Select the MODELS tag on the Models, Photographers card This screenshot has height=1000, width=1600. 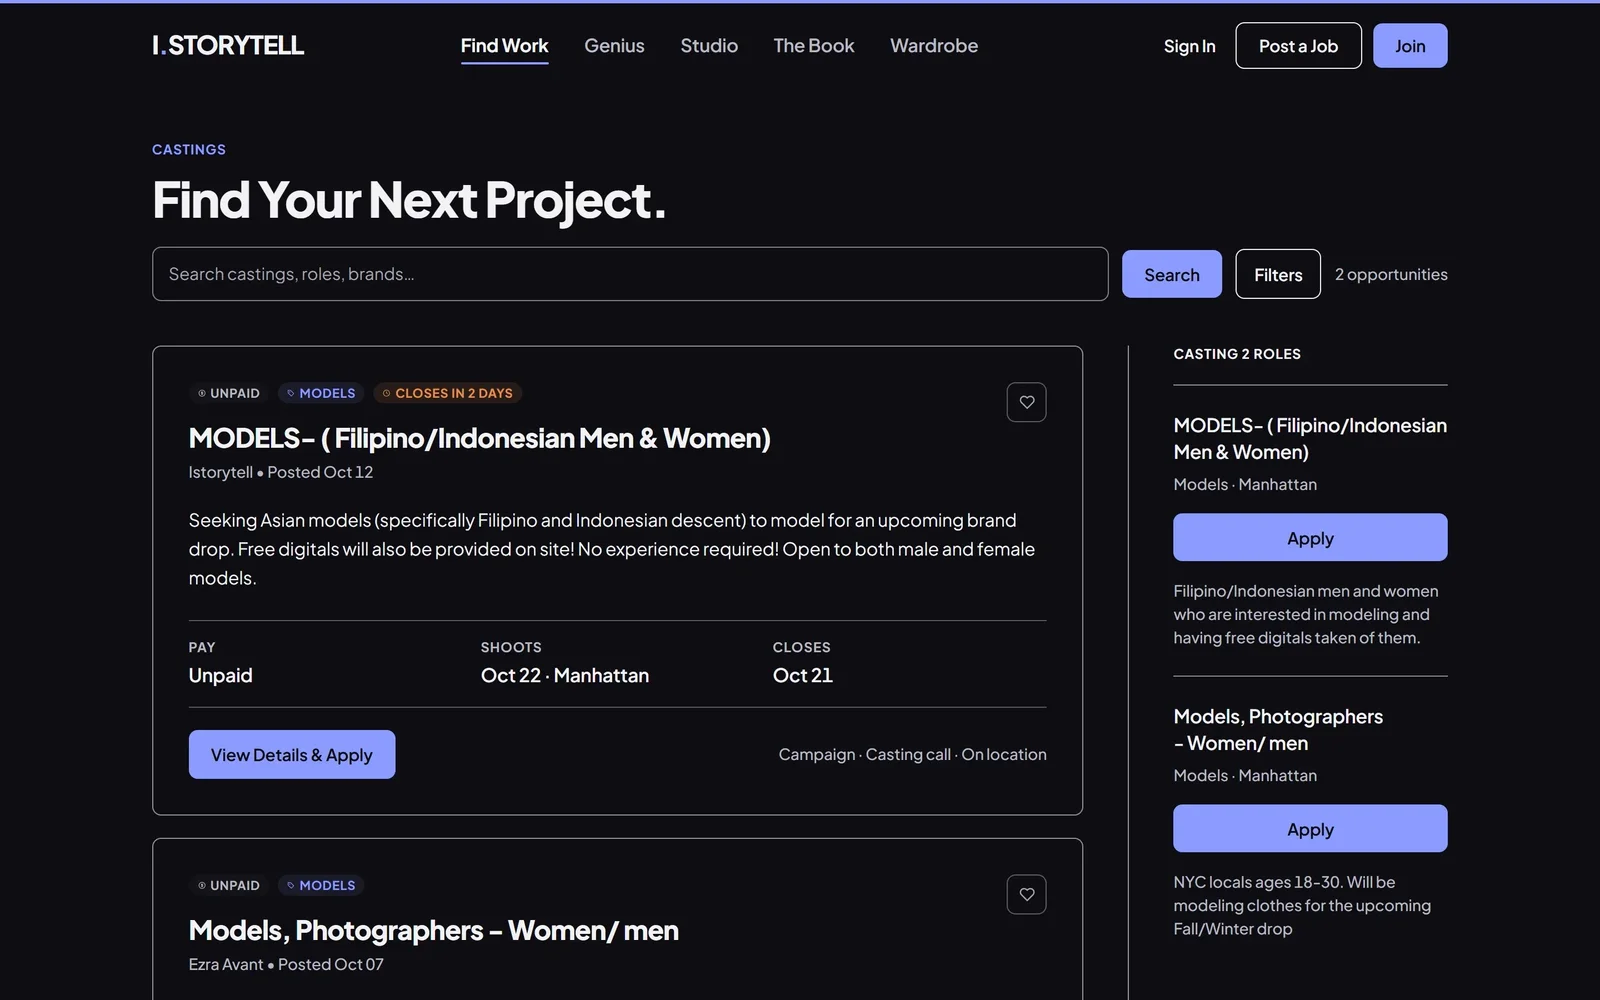320,885
